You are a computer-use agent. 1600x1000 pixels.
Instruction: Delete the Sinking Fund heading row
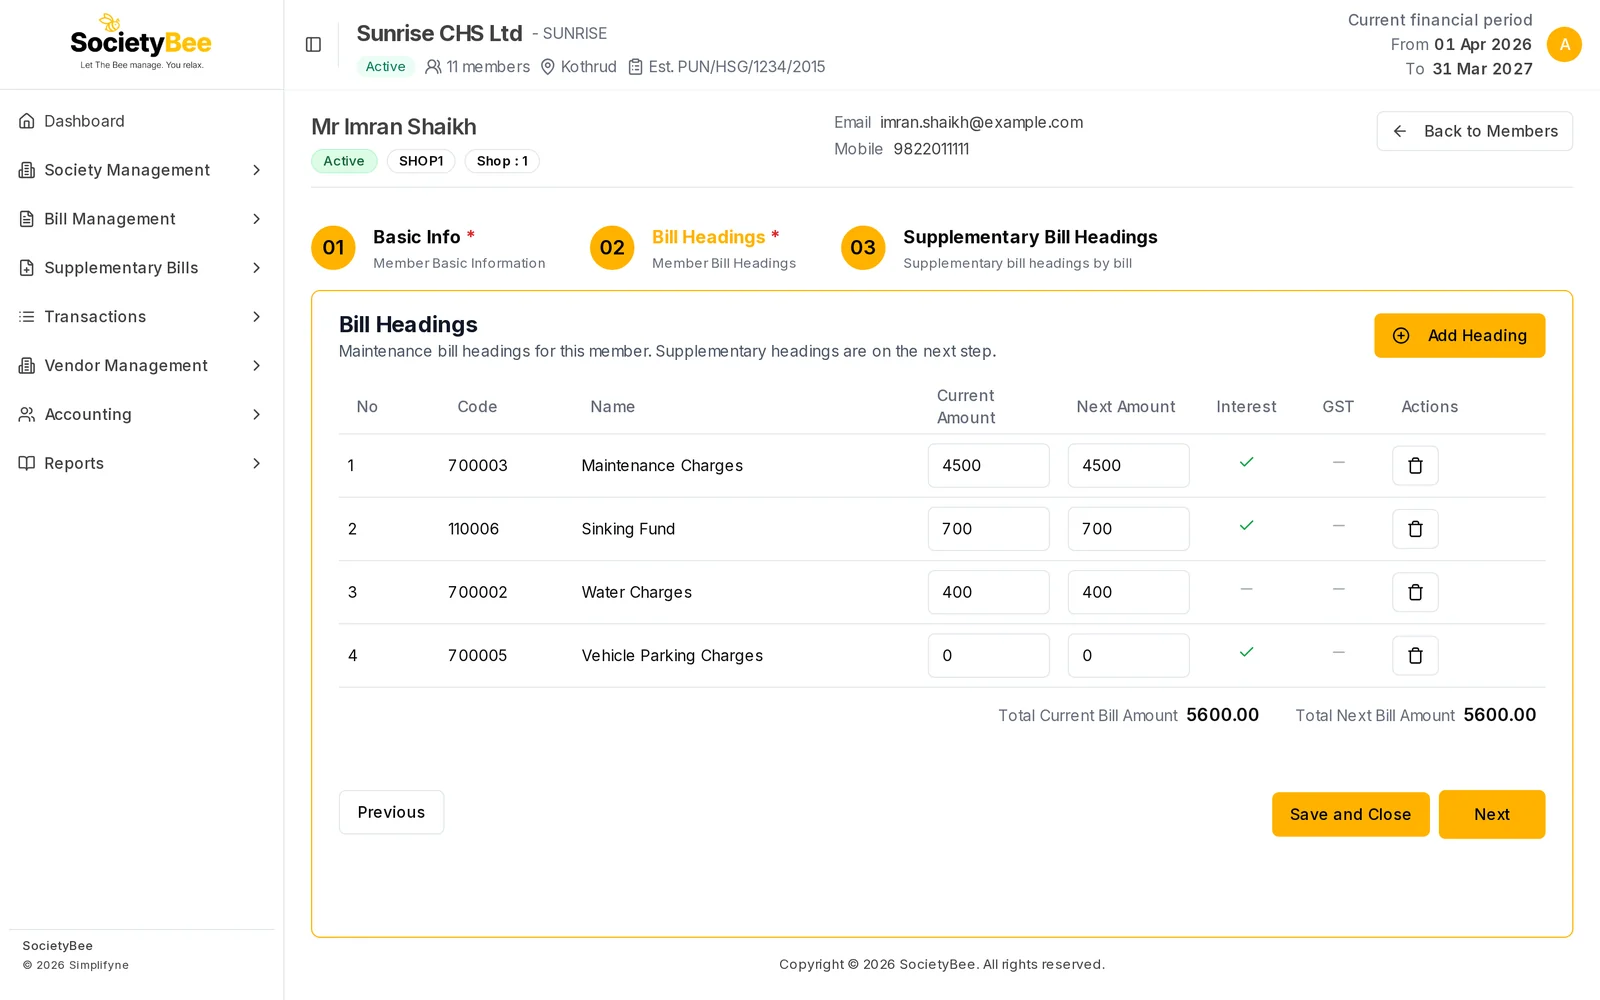tap(1415, 529)
